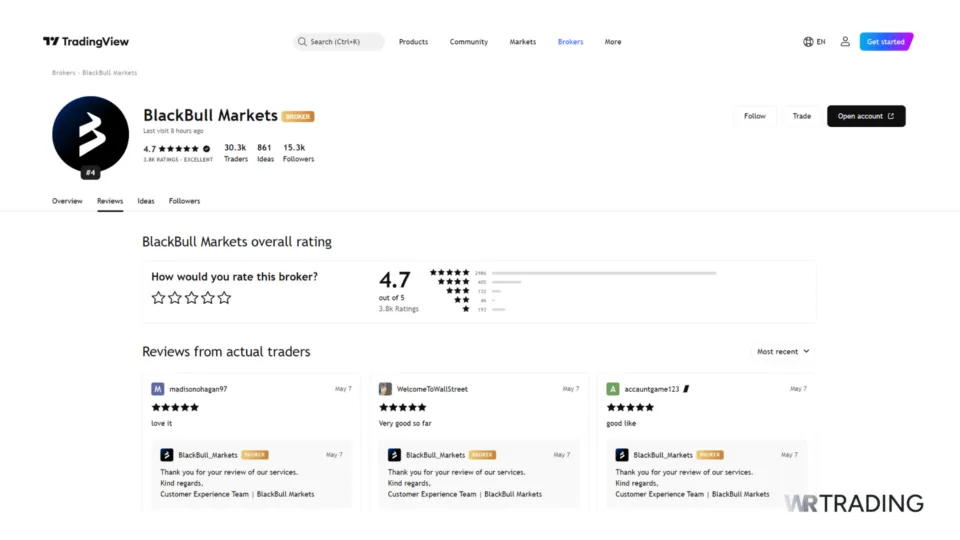Click accountgame123's avatar icon
The width and height of the screenshot is (960, 540).
tap(613, 389)
